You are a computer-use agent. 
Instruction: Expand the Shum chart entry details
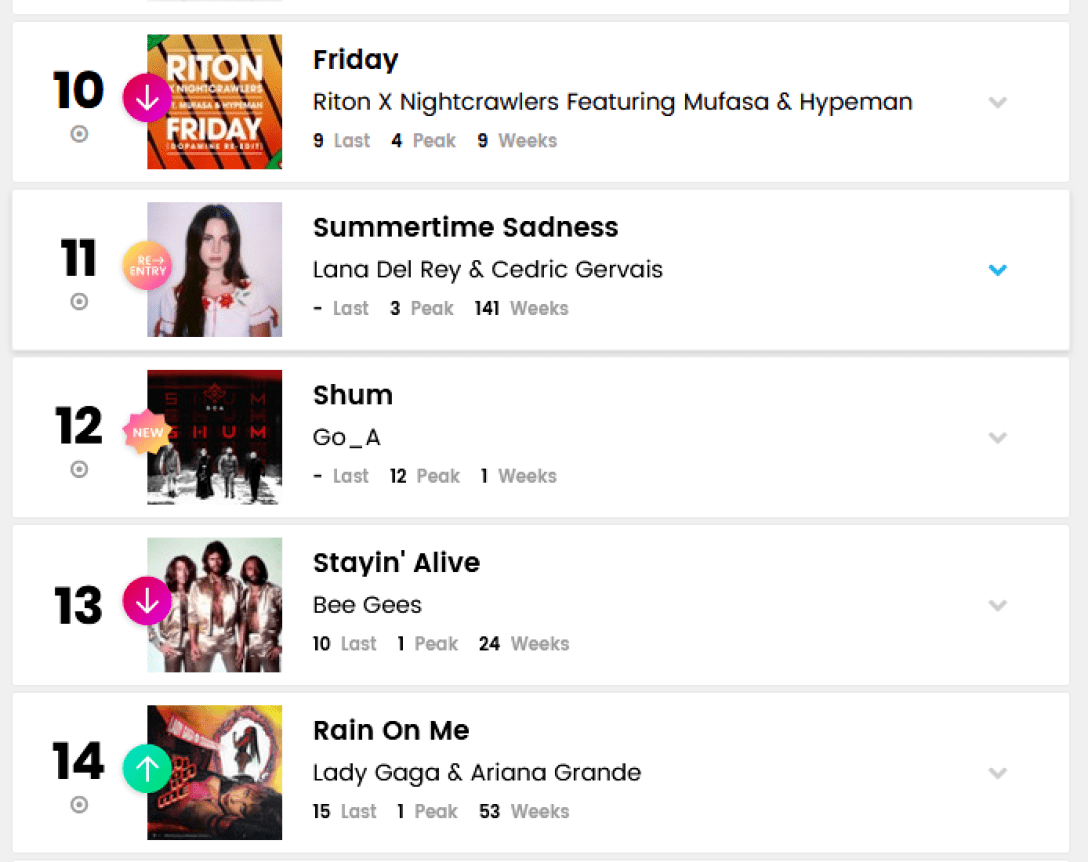pos(997,437)
